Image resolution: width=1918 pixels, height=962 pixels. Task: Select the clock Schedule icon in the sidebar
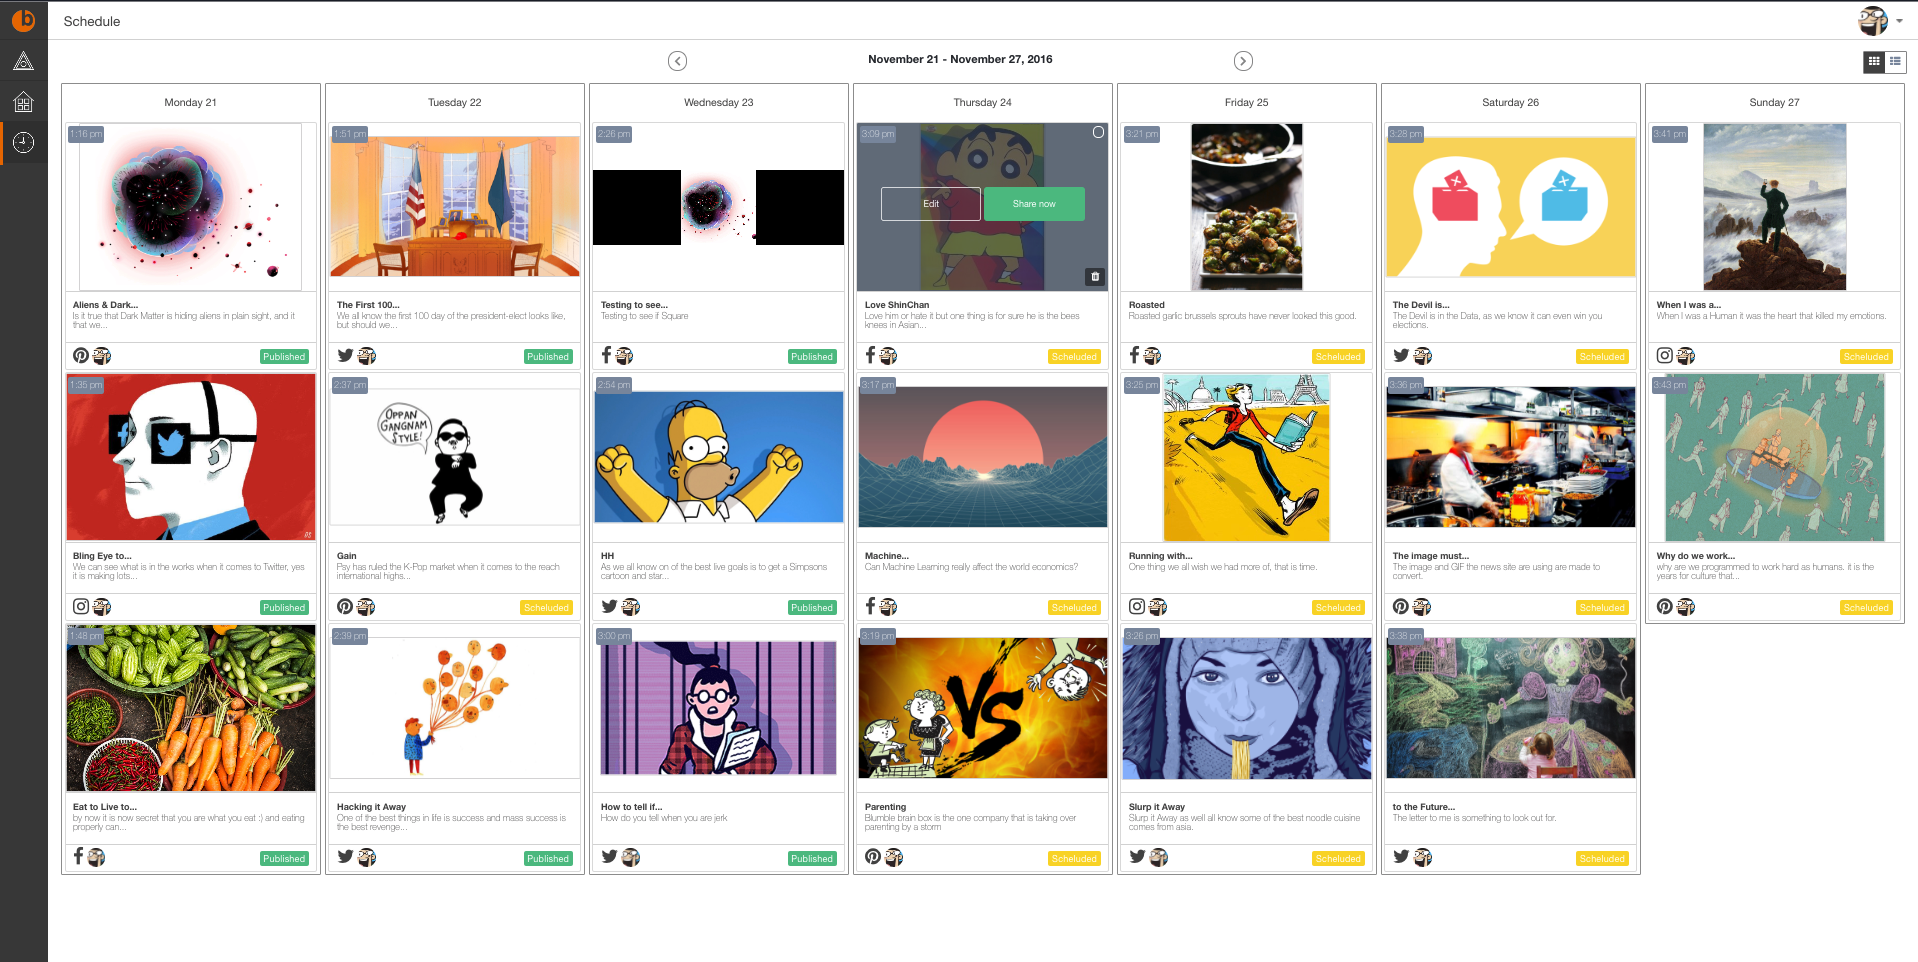tap(23, 142)
